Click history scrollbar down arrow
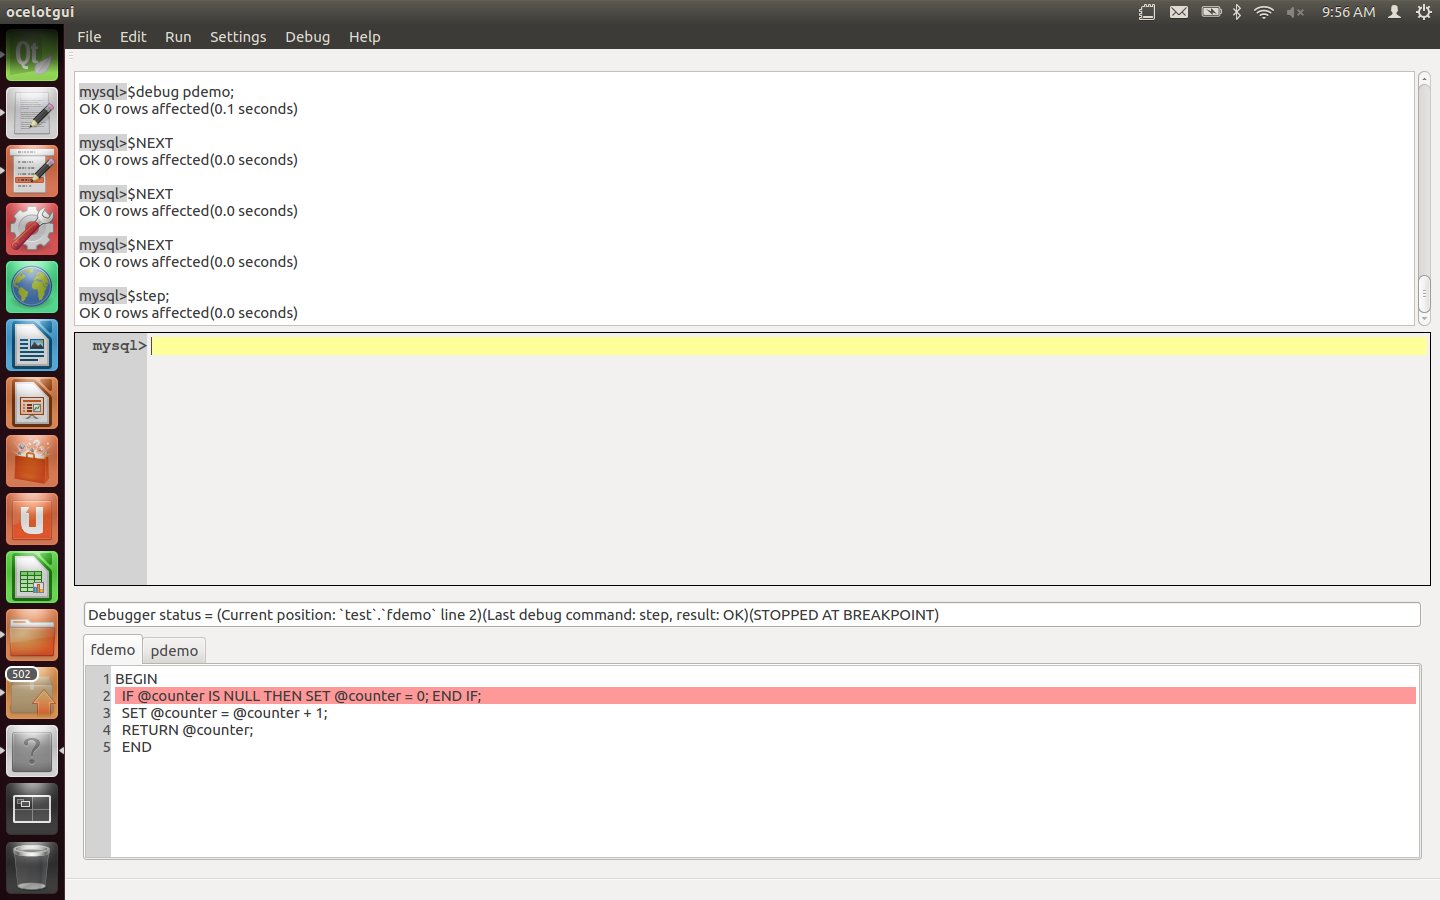The image size is (1440, 900). click(x=1424, y=319)
